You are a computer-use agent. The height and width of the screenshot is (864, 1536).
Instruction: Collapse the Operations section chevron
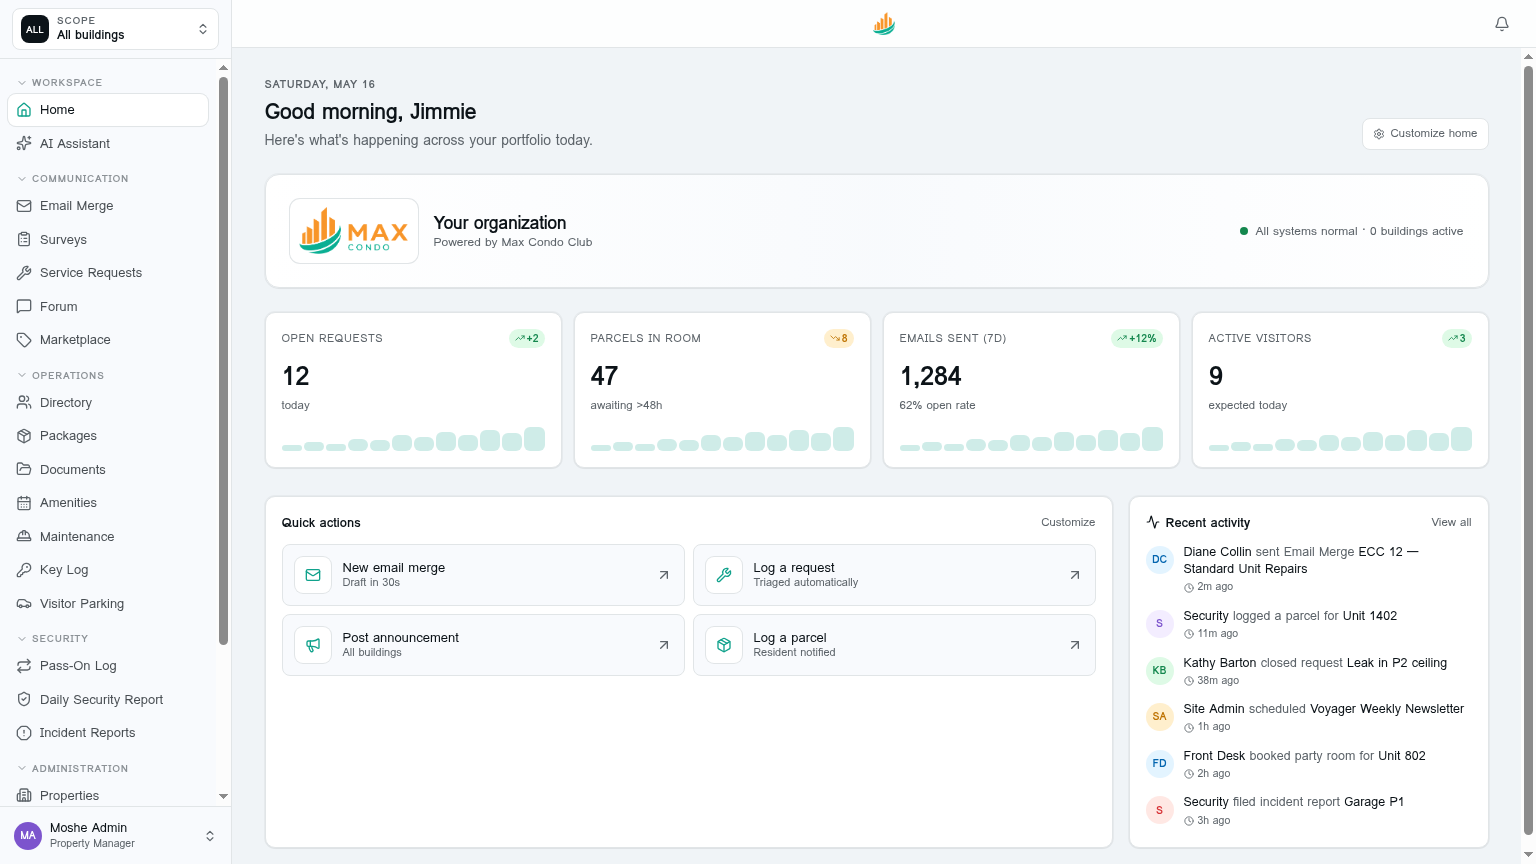click(x=22, y=376)
